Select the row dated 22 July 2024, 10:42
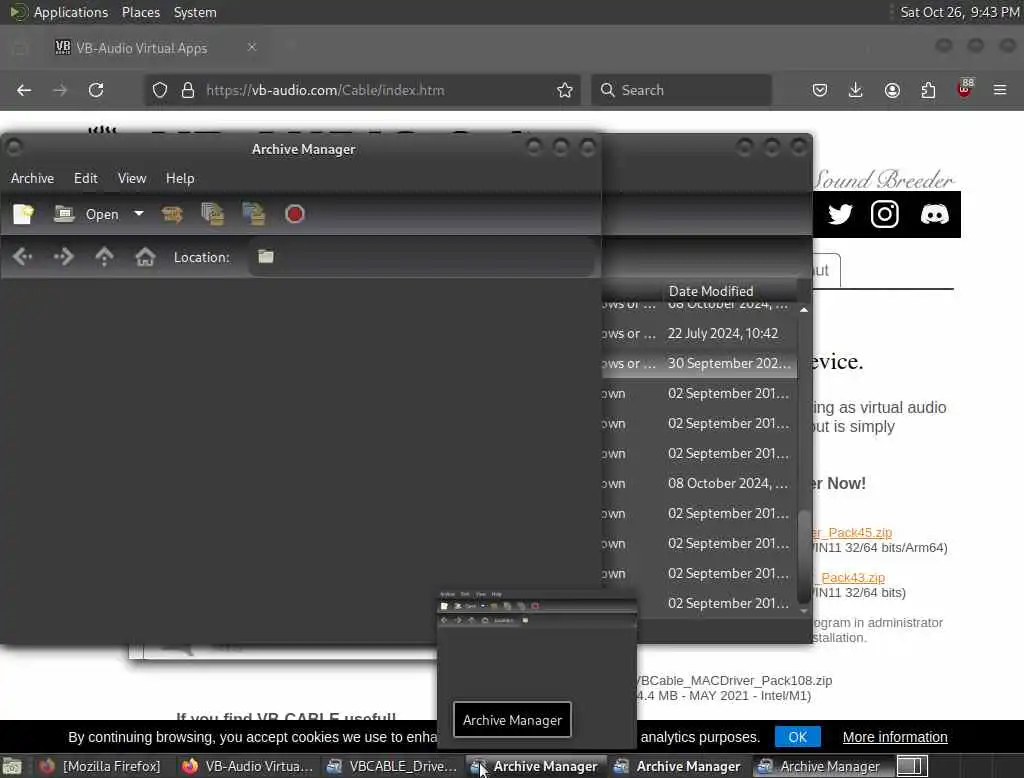This screenshot has width=1024, height=778. coord(699,333)
